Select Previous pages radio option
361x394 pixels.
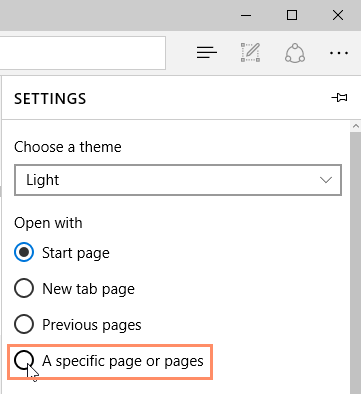[x=24, y=324]
